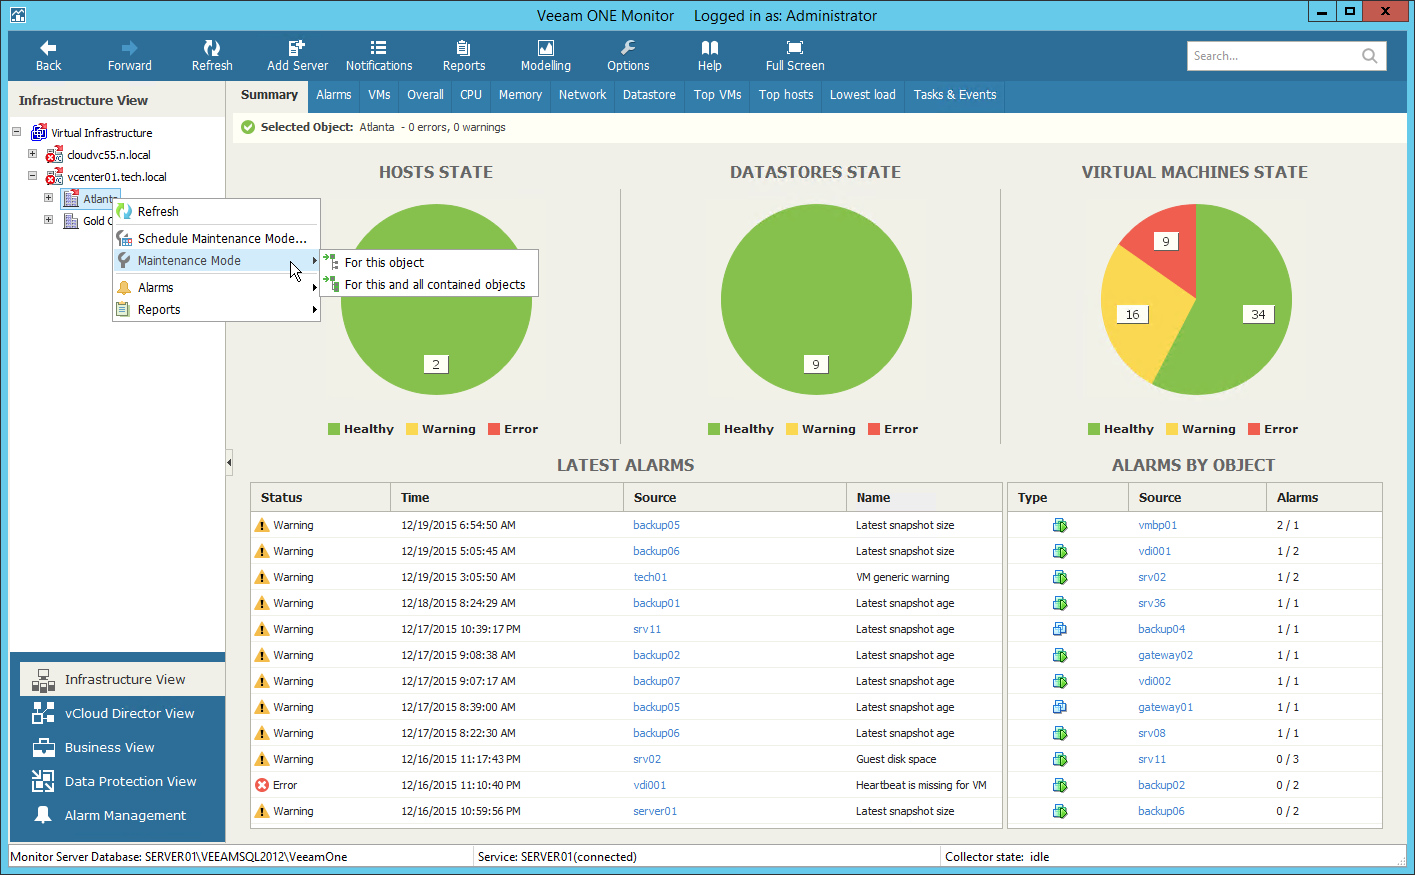Open the backup05 source link at 6:54:50 AM
This screenshot has width=1415, height=875.
(656, 525)
